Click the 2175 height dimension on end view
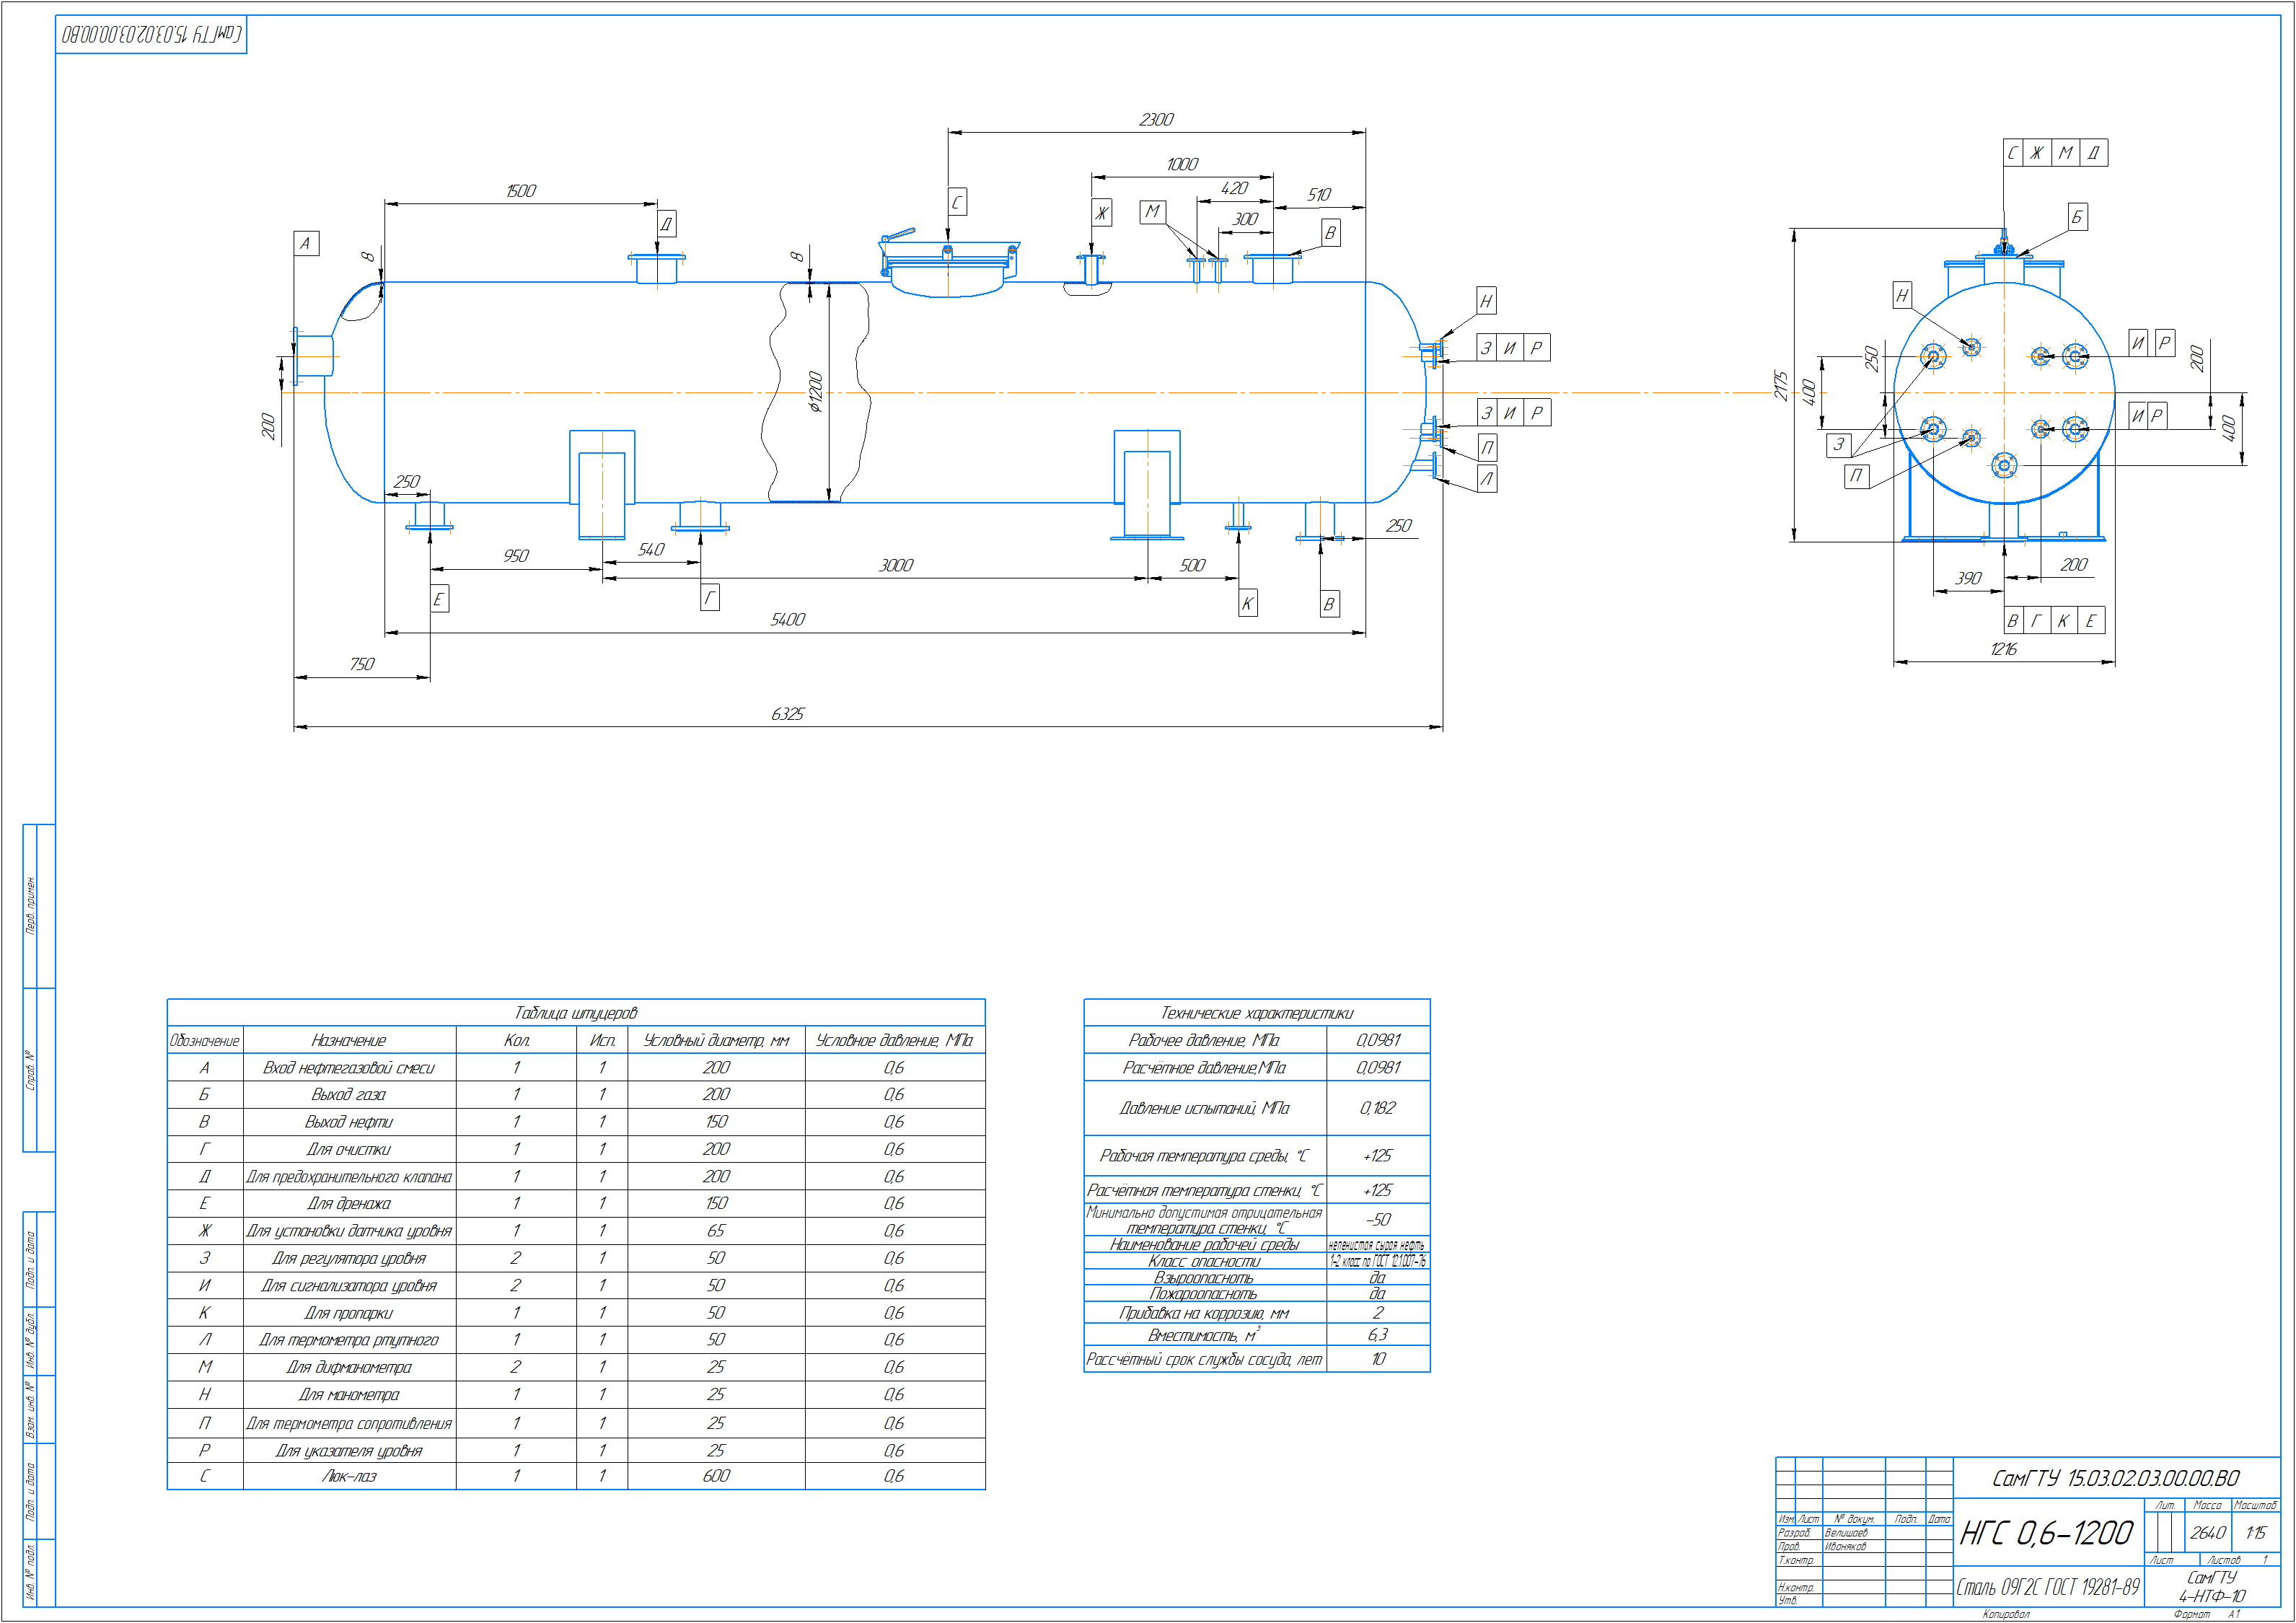Image resolution: width=2296 pixels, height=1623 pixels. 1781,386
